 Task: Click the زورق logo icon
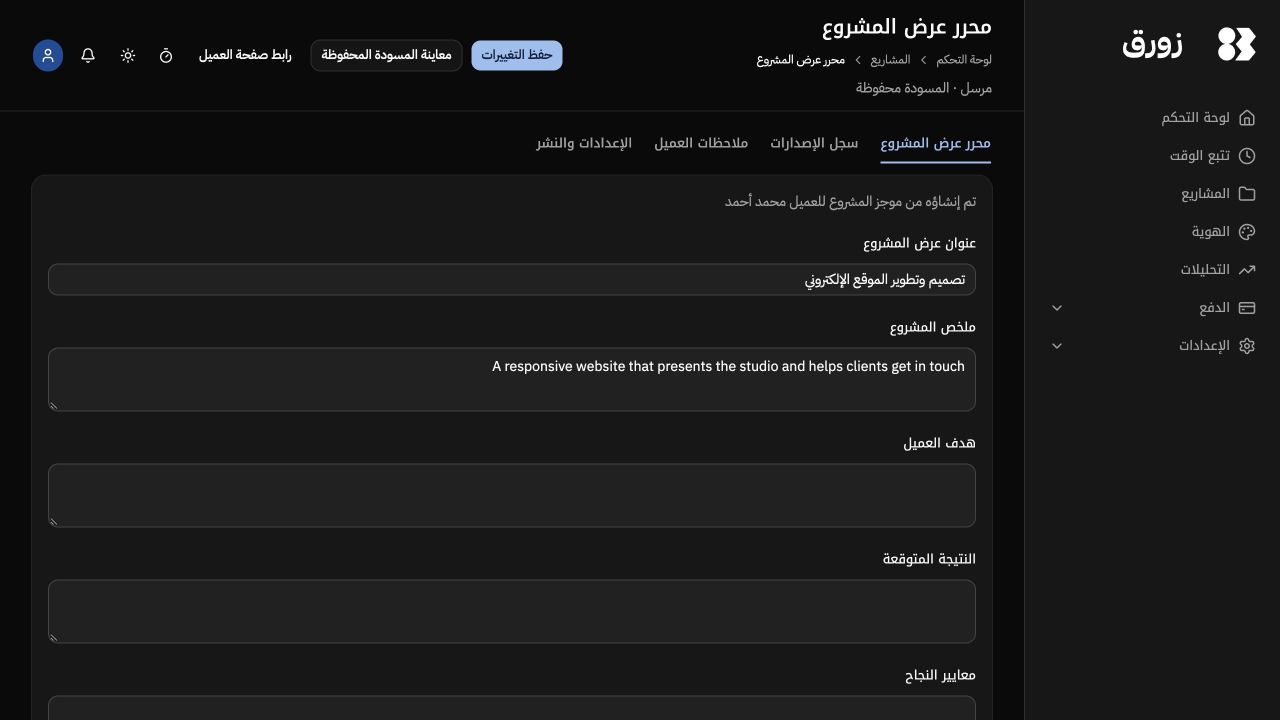[x=1236, y=44]
